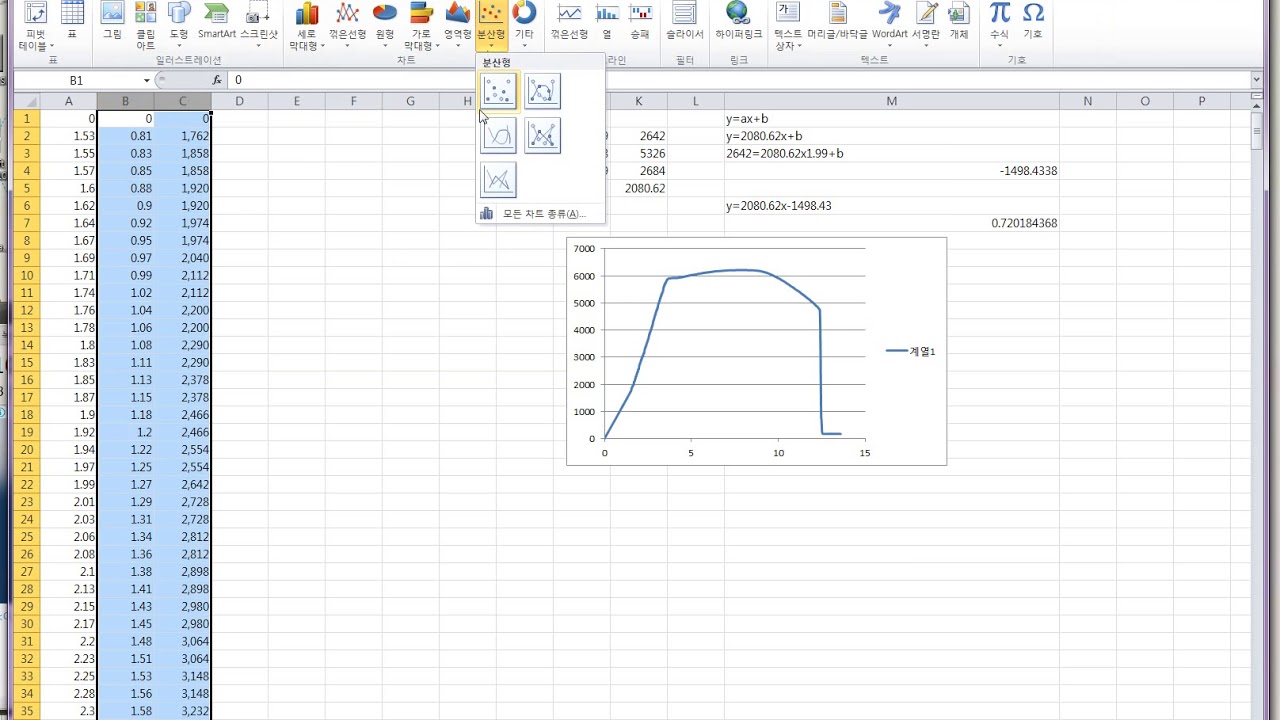Select cell containing y=ax+b
1280x720 pixels.
(892, 119)
